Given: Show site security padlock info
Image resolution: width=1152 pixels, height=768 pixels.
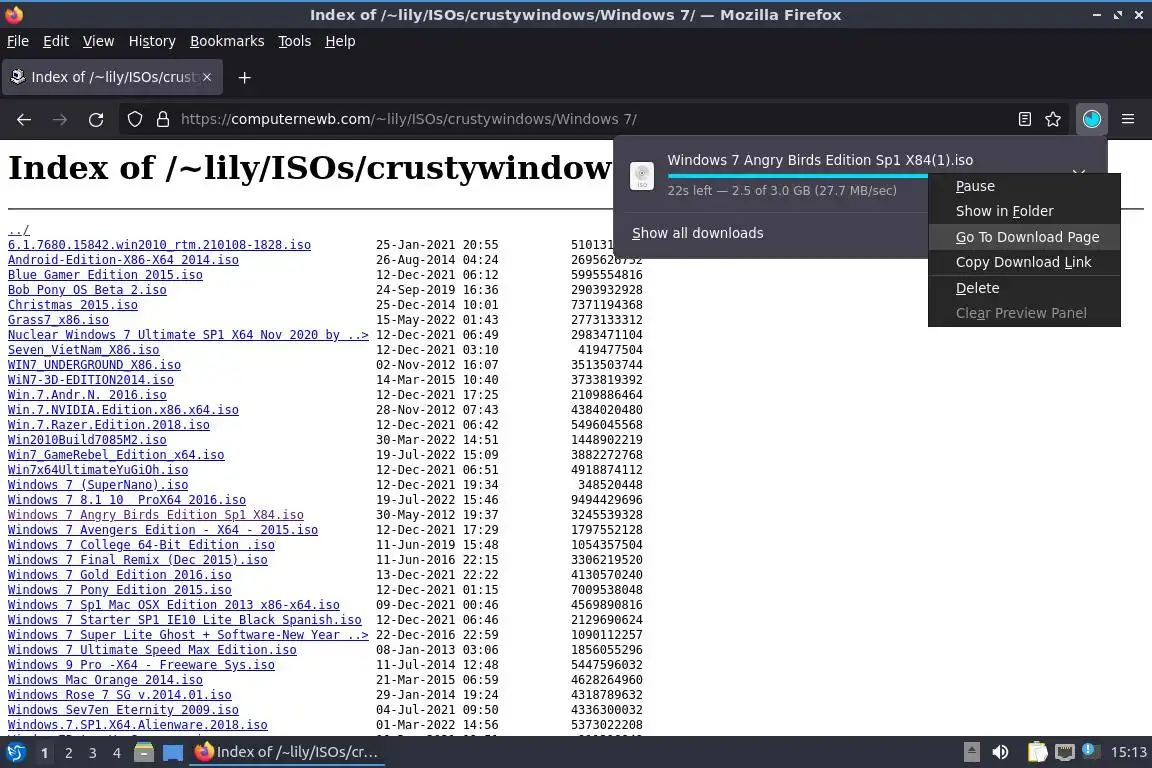Looking at the screenshot, I should click(x=163, y=119).
